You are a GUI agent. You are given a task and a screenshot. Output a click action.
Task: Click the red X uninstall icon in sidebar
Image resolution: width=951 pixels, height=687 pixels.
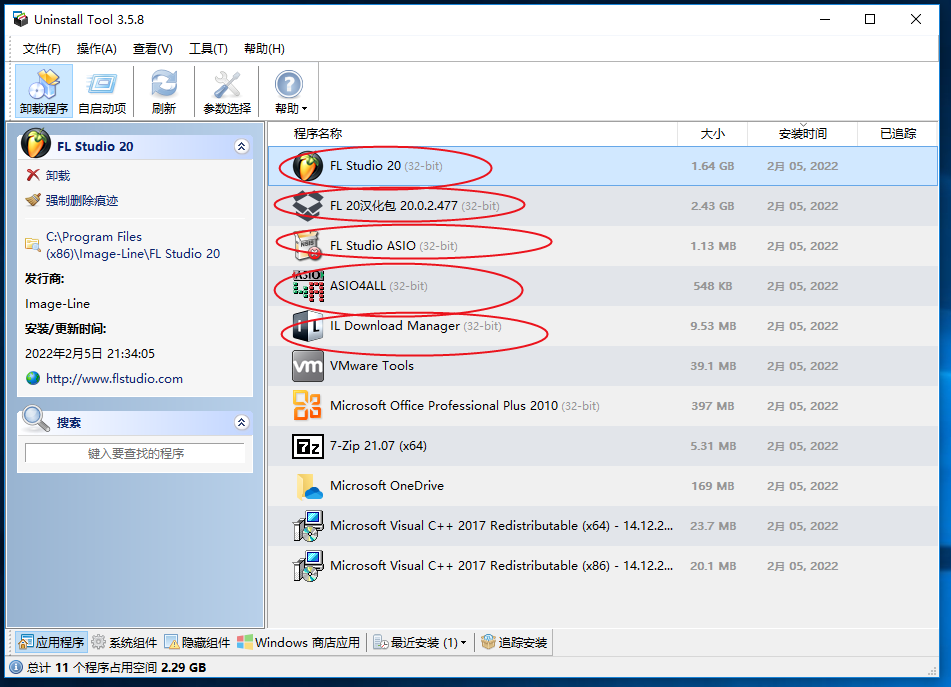(x=33, y=175)
